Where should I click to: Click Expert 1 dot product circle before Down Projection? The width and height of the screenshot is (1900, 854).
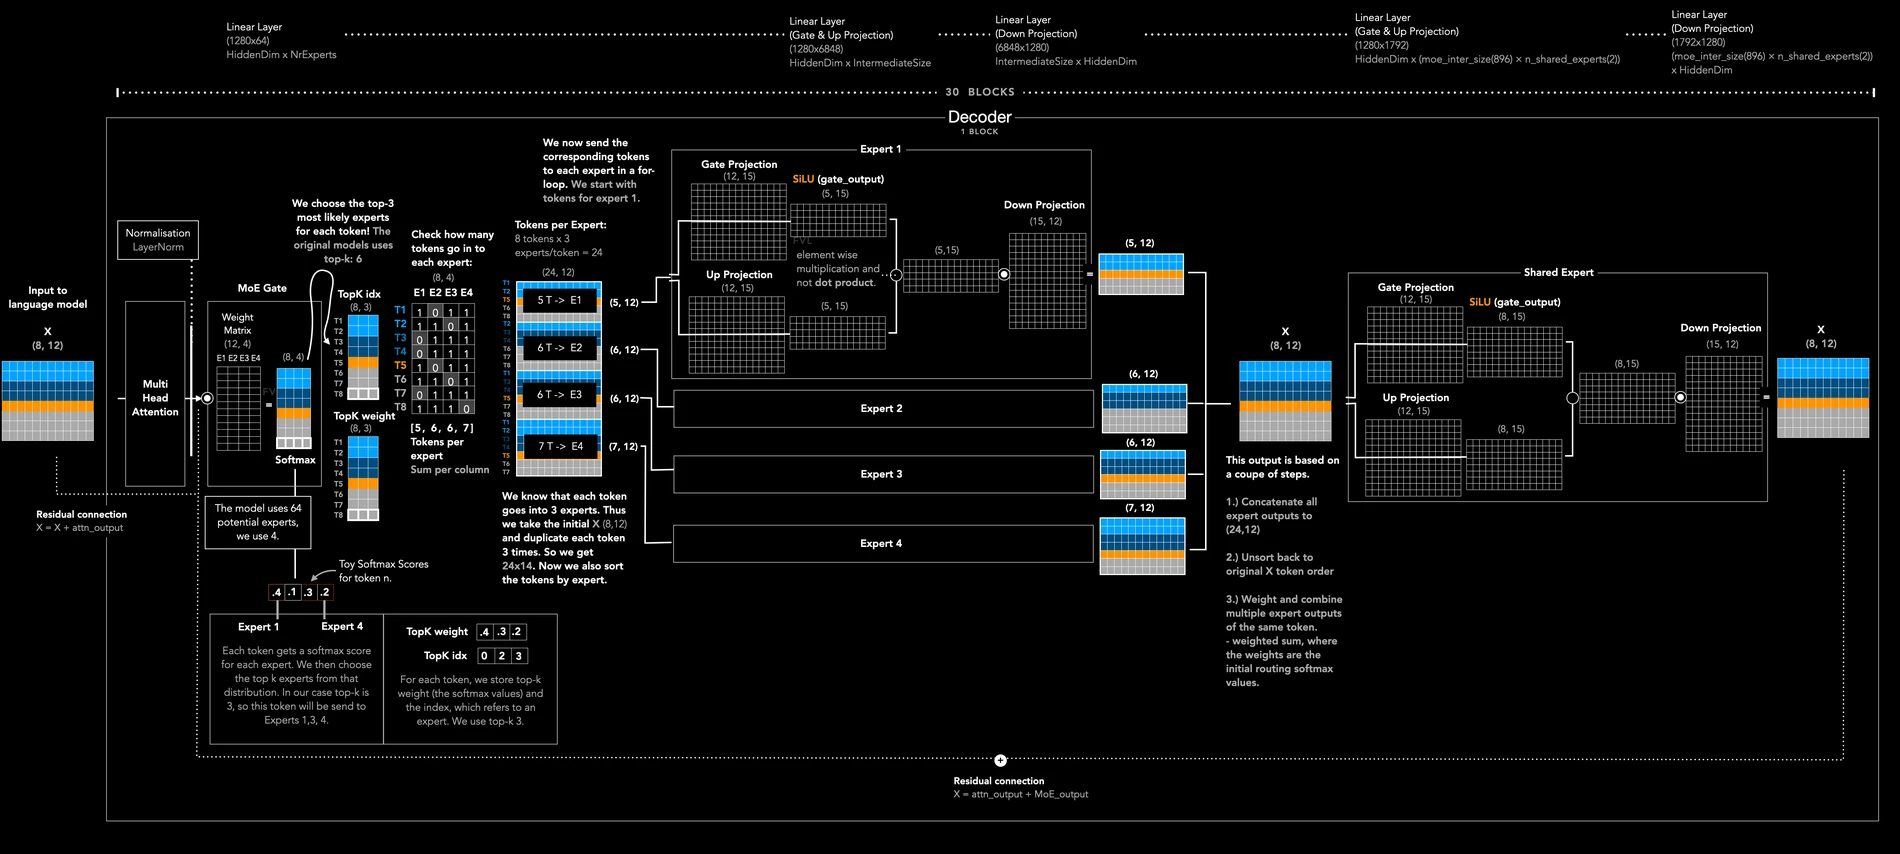click(x=1004, y=274)
